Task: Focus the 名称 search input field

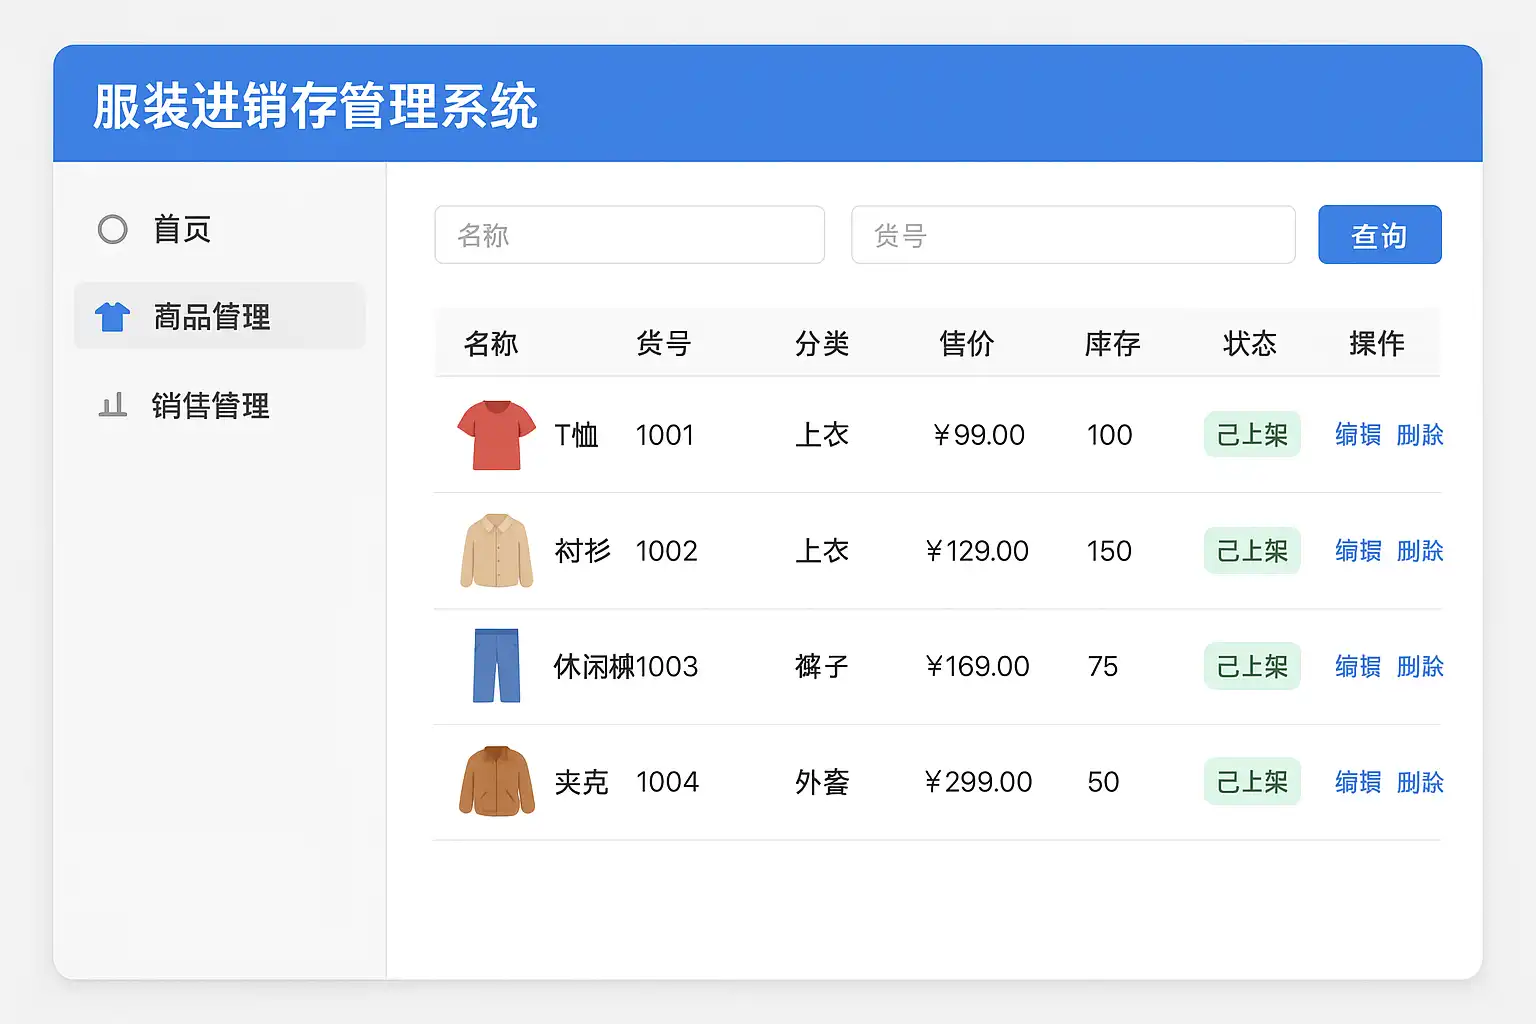Action: [x=630, y=235]
